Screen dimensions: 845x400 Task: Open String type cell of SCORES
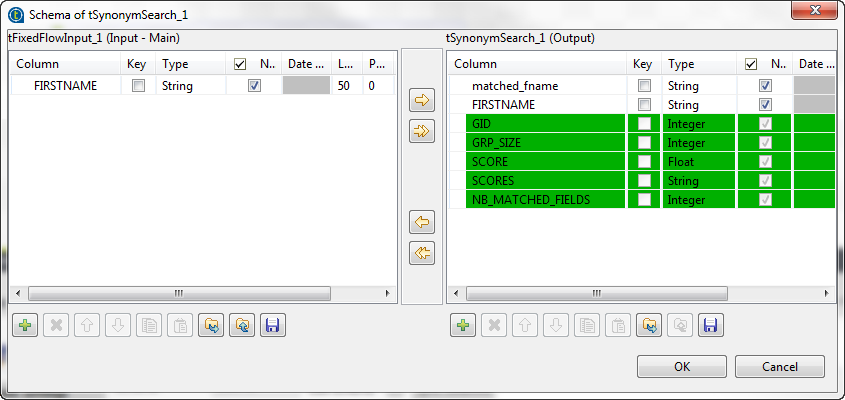699,181
